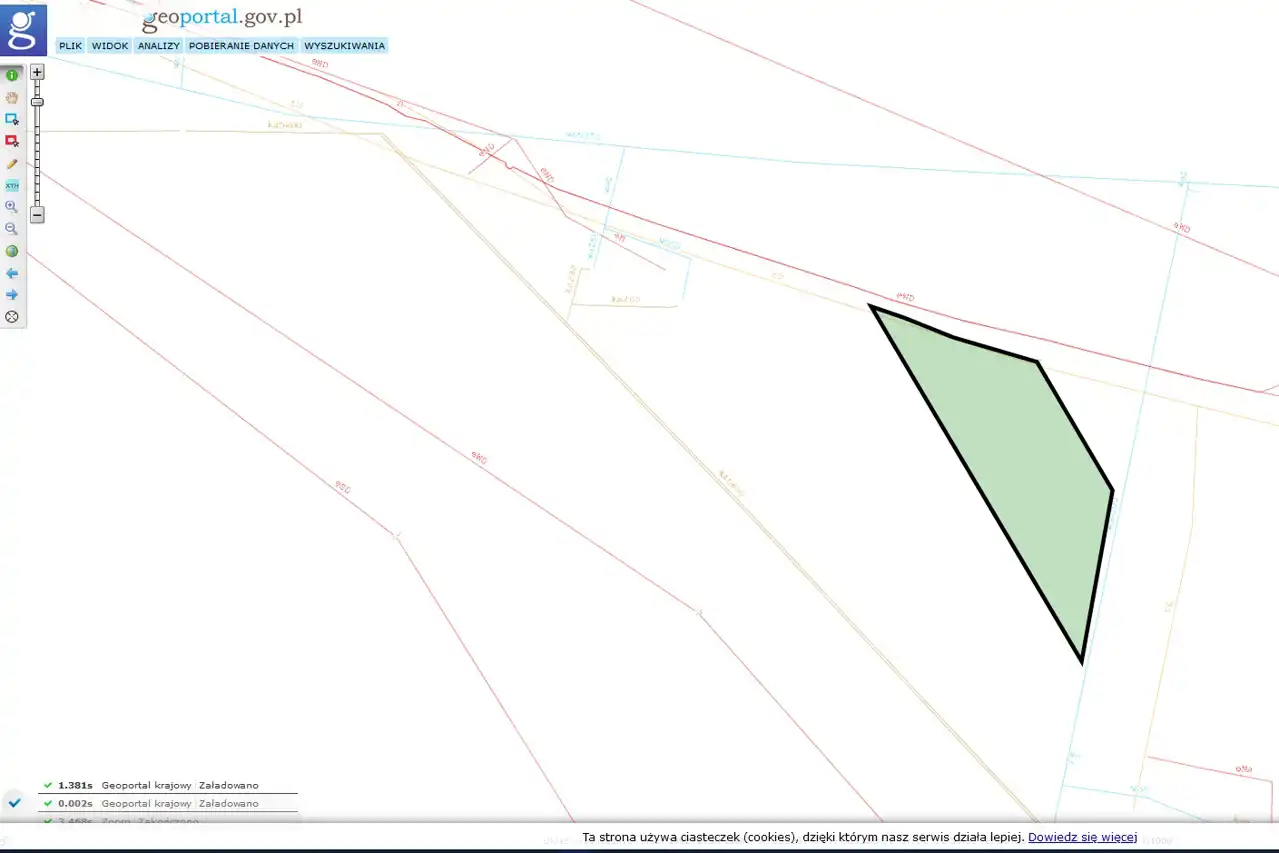Click the zoom level slider handle
Viewport: 1279px width, 853px height.
coord(37,102)
